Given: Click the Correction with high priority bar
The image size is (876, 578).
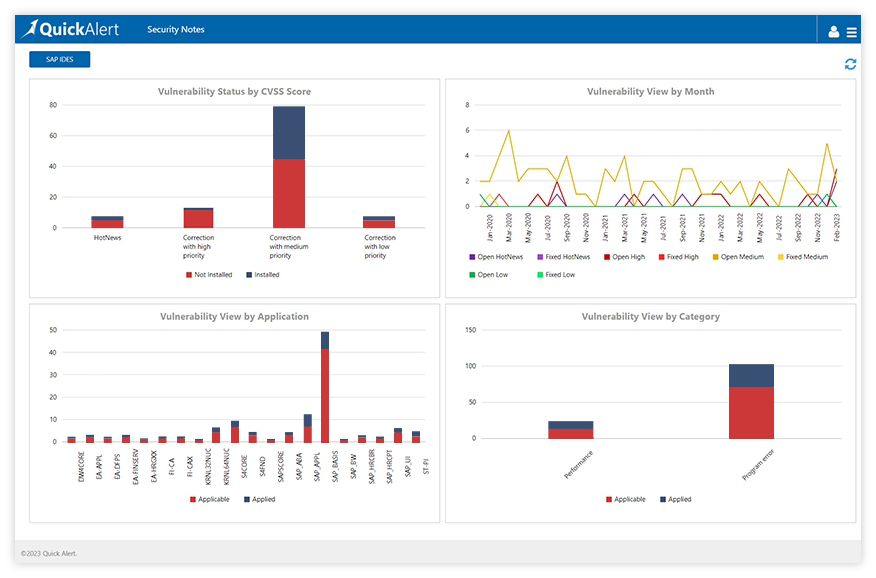Looking at the screenshot, I should coord(198,218).
